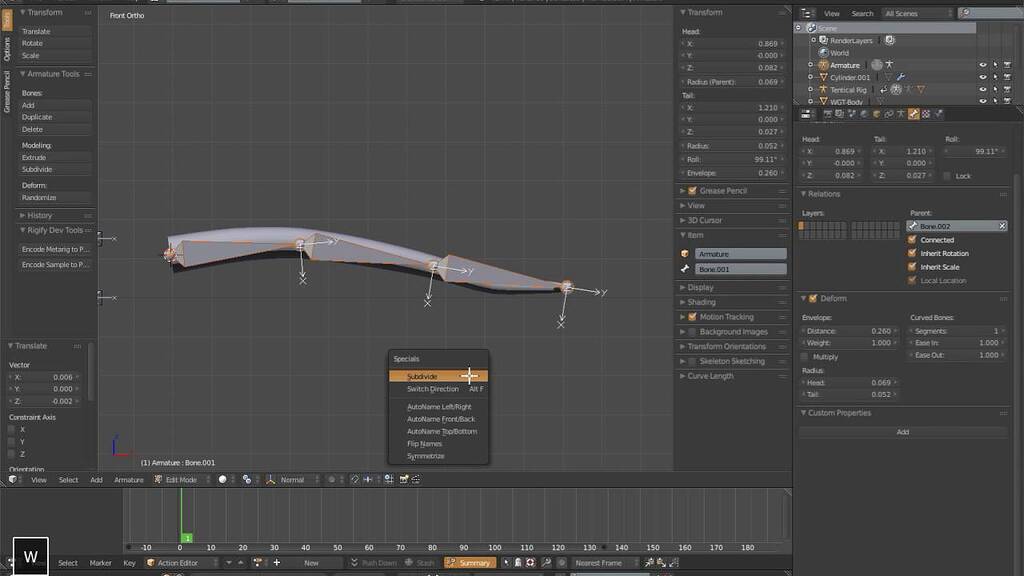Toggle visibility eye for Armature in outliner
The height and width of the screenshot is (576, 1024).
click(x=982, y=65)
